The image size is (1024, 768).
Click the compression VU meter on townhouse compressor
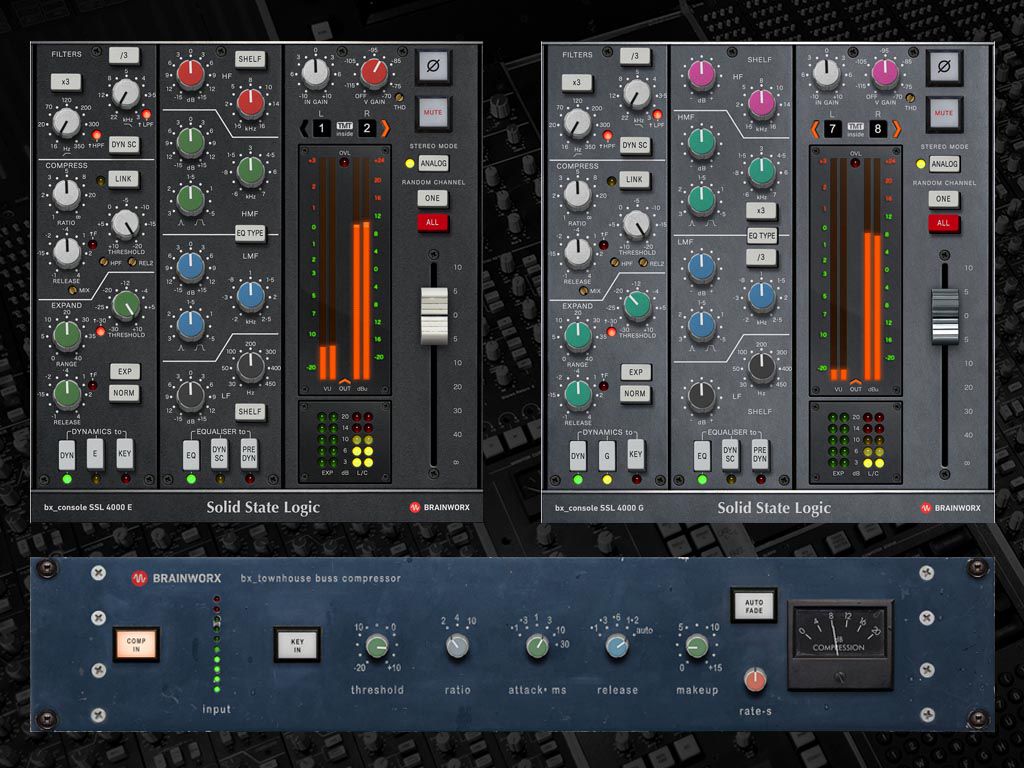[x=839, y=644]
